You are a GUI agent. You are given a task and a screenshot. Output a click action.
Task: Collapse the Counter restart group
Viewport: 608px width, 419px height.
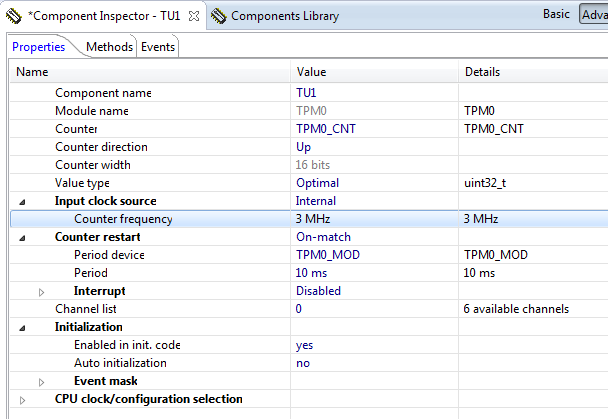click(23, 237)
